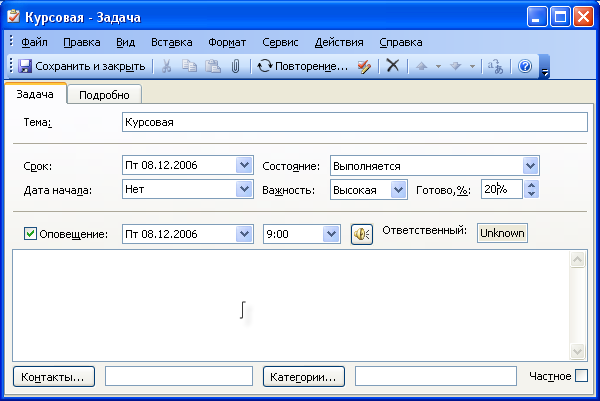Click Сохранить и закрыть button

(x=82, y=66)
